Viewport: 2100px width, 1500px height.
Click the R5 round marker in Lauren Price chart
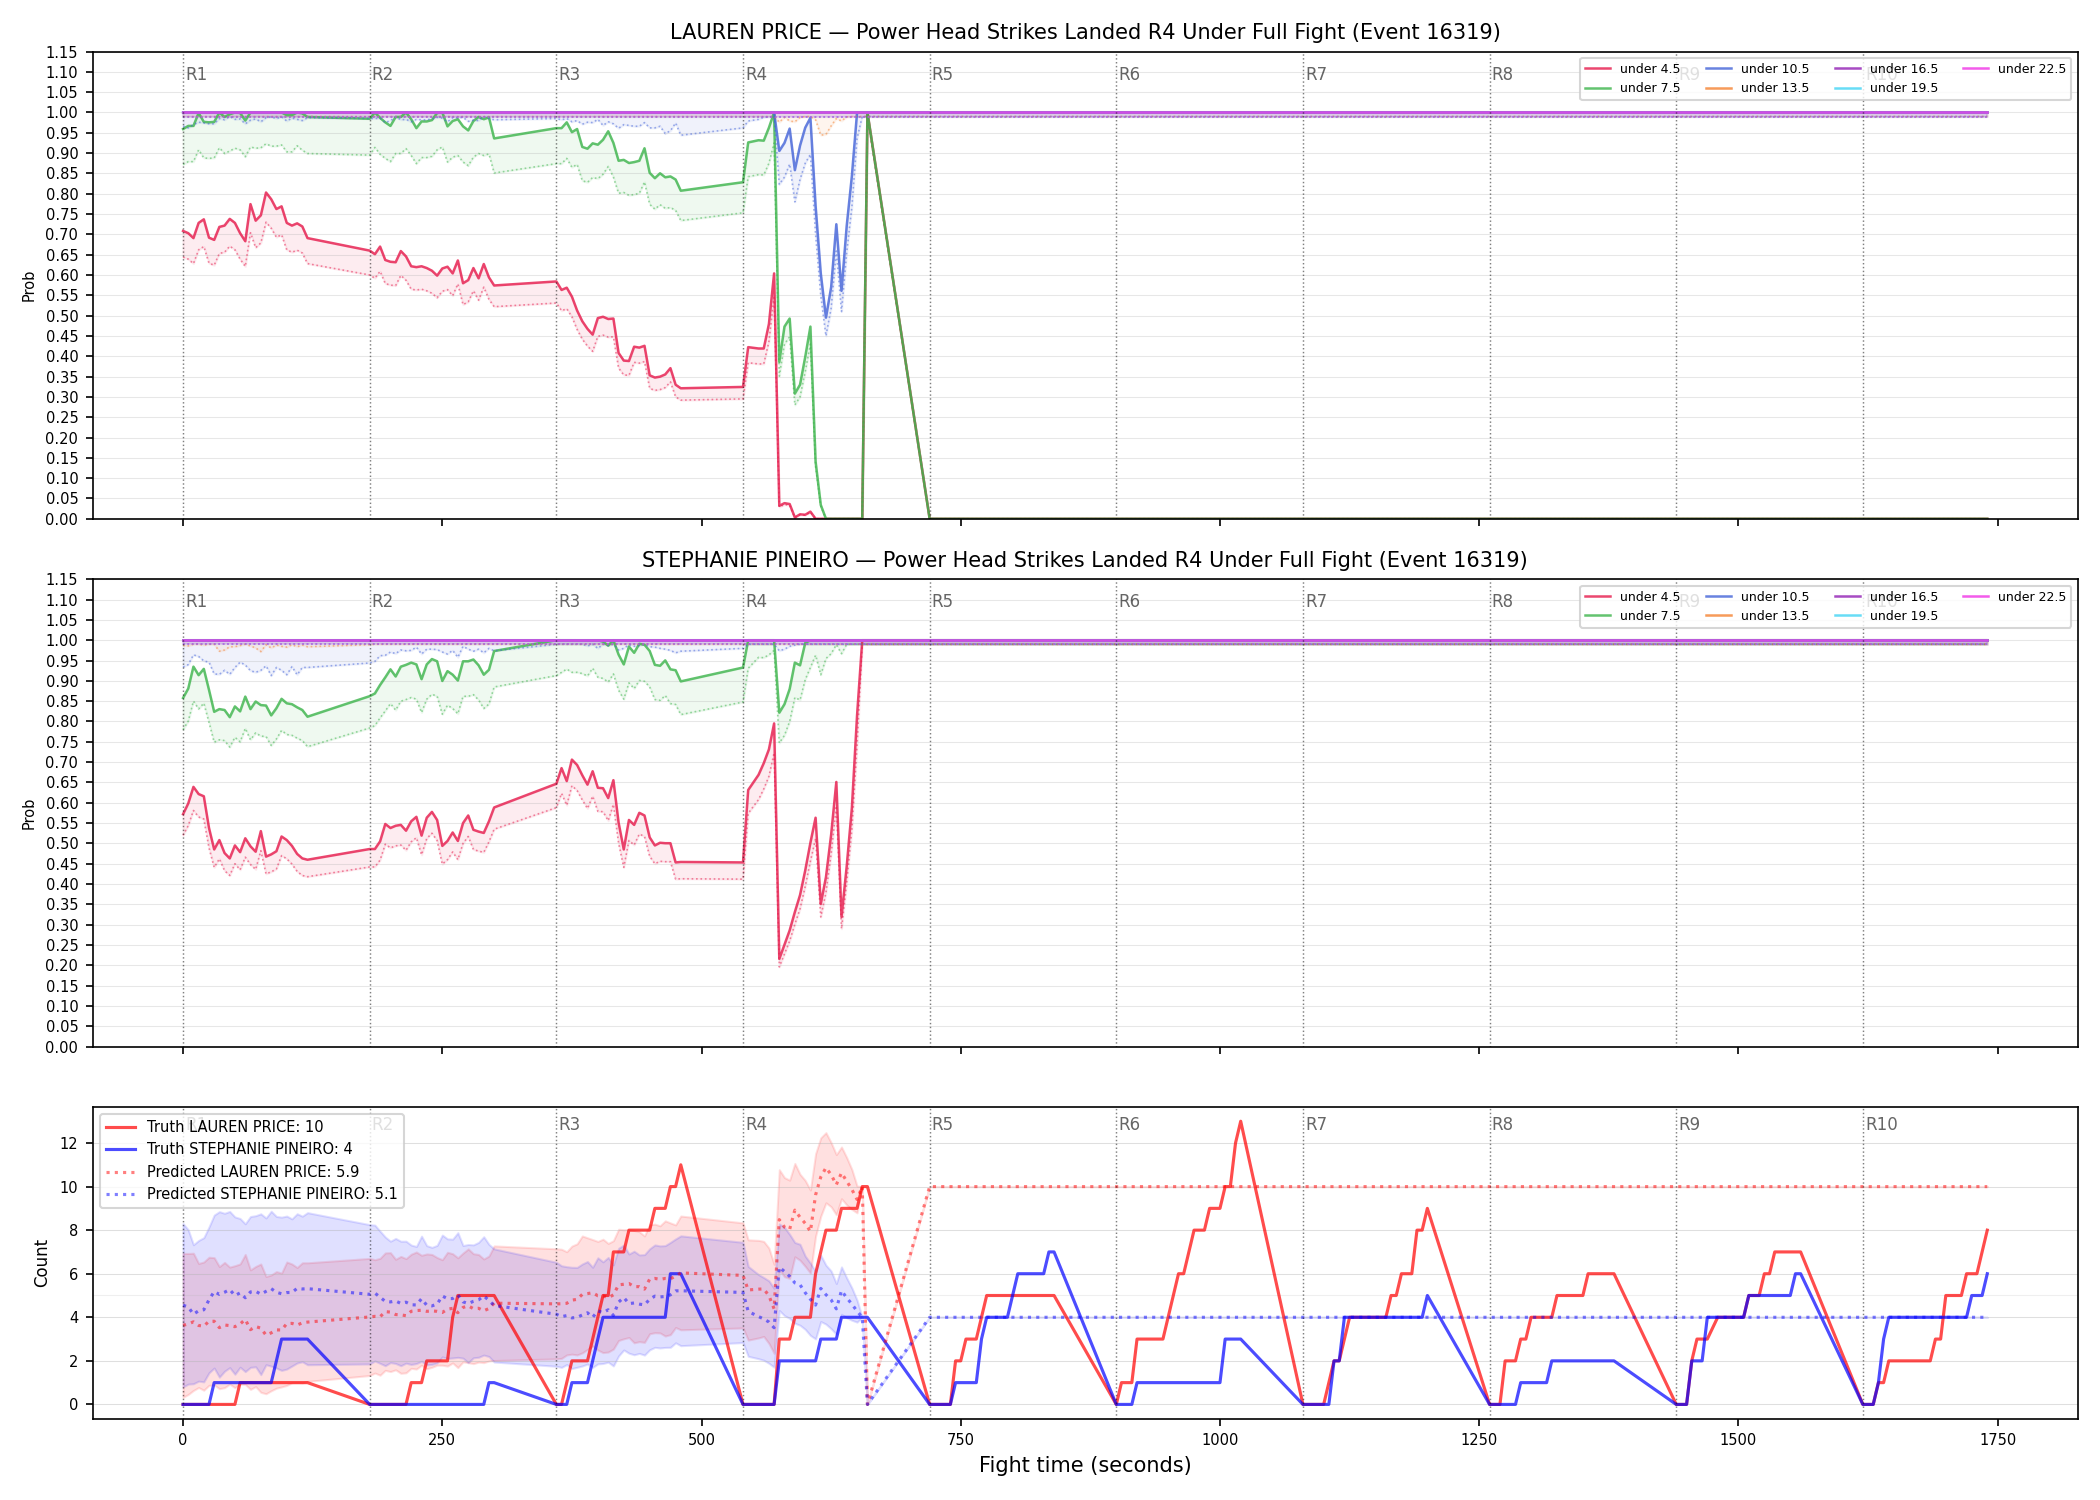click(942, 74)
